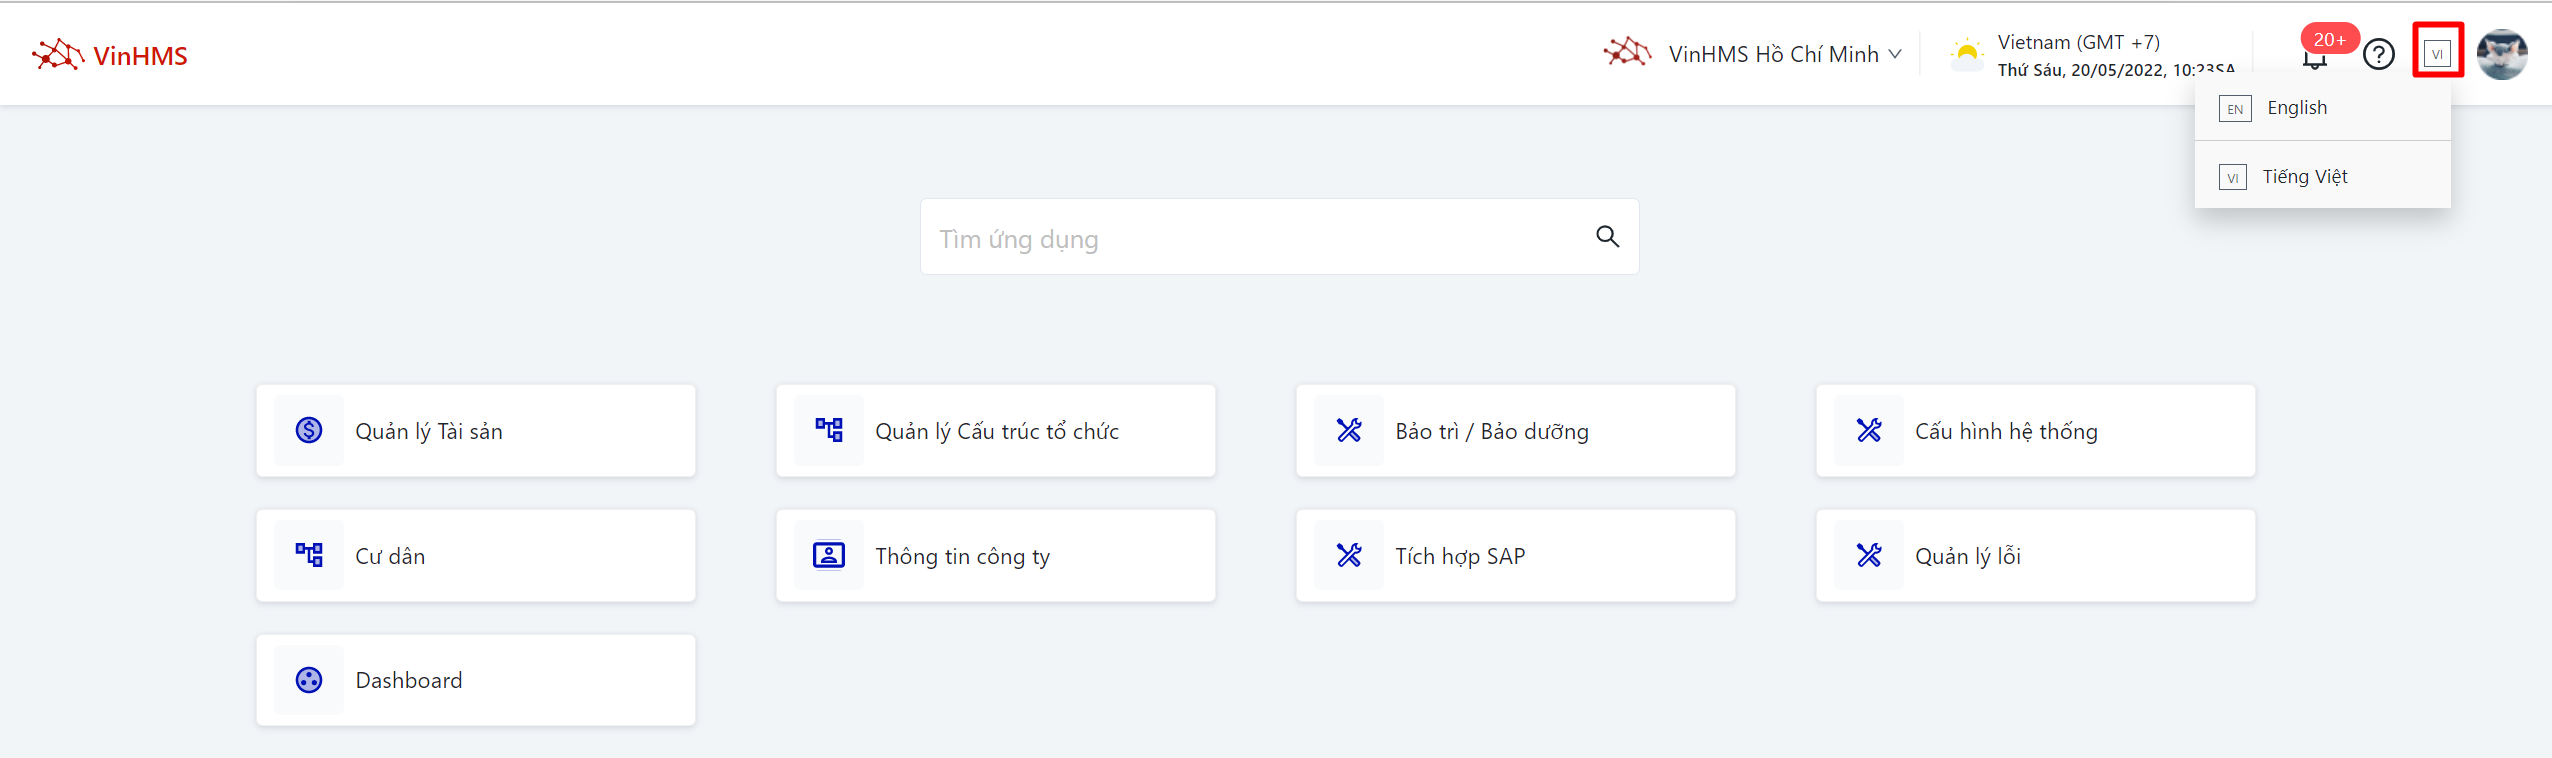Open Tích hợp SAP app
This screenshot has height=758, width=2552.
click(x=1515, y=556)
